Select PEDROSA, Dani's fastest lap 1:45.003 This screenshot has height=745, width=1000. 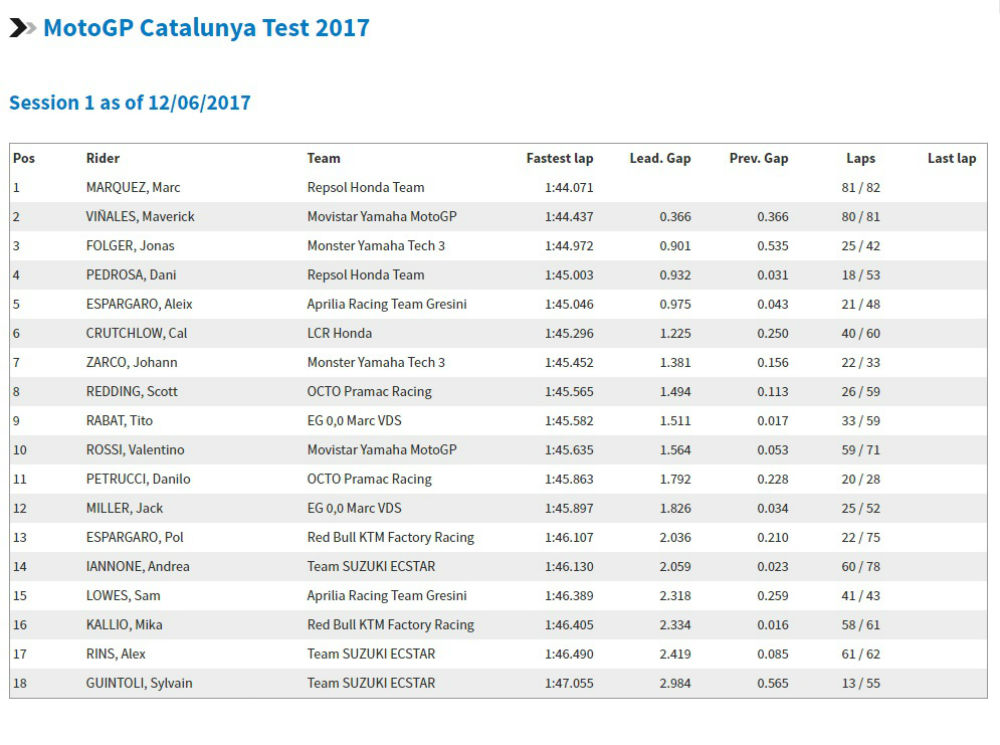[x=569, y=275]
